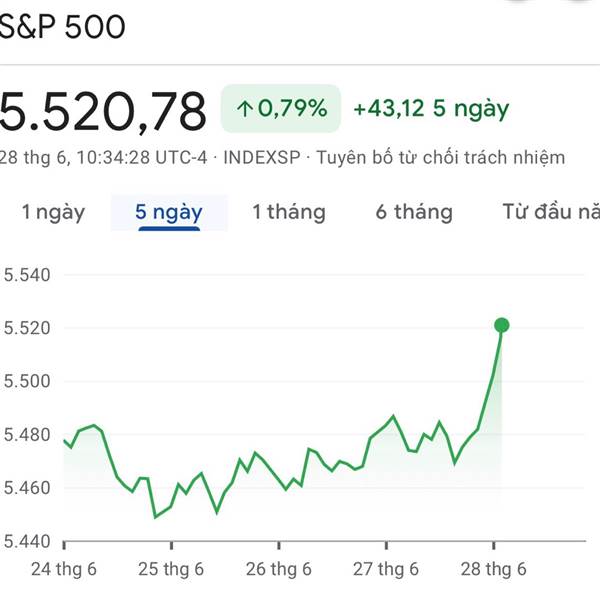
Task: Choose the "Từ đầu năm" range tab
Action: [550, 212]
